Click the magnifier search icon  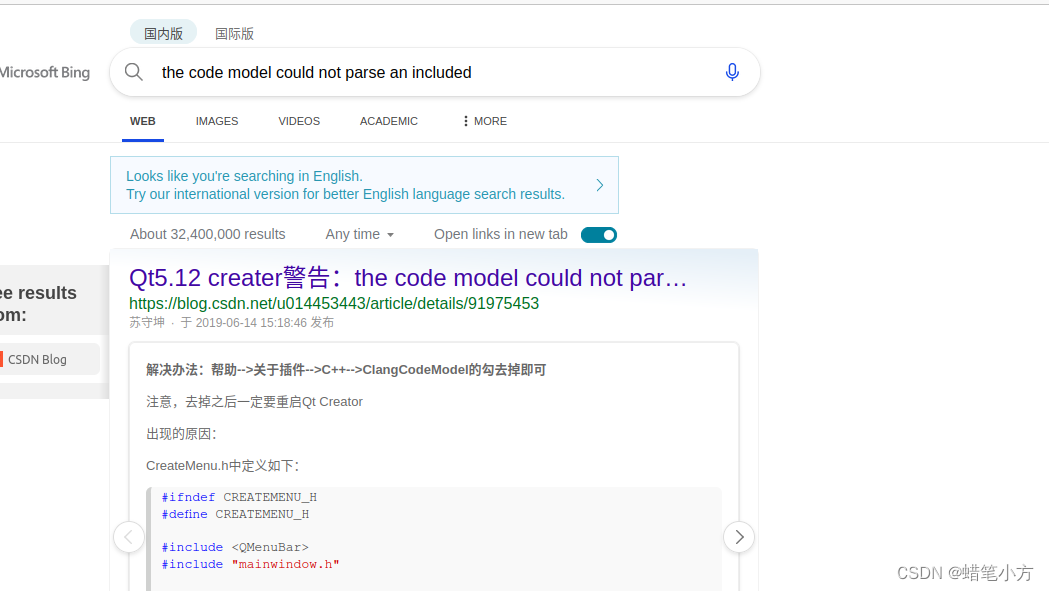click(134, 72)
